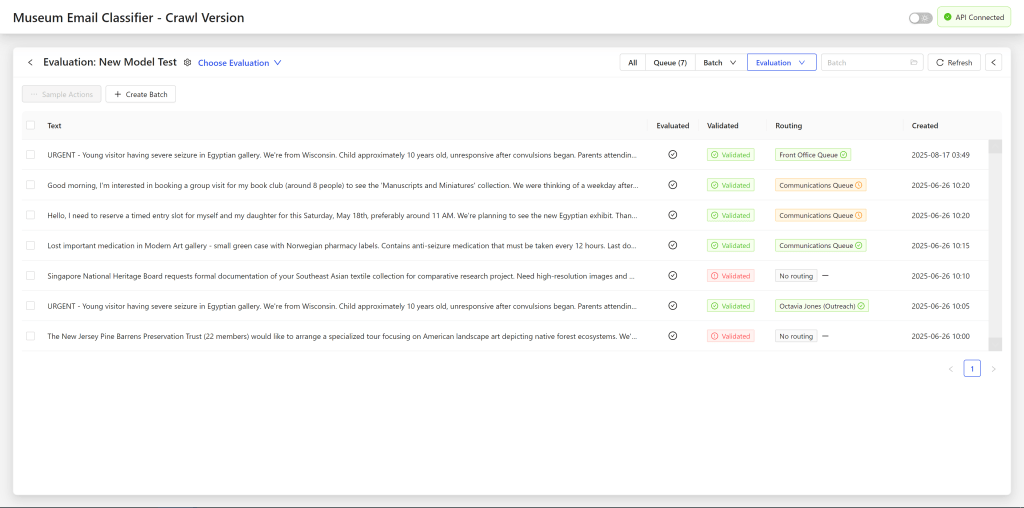
Task: Open evaluation settings gear icon
Action: [187, 62]
